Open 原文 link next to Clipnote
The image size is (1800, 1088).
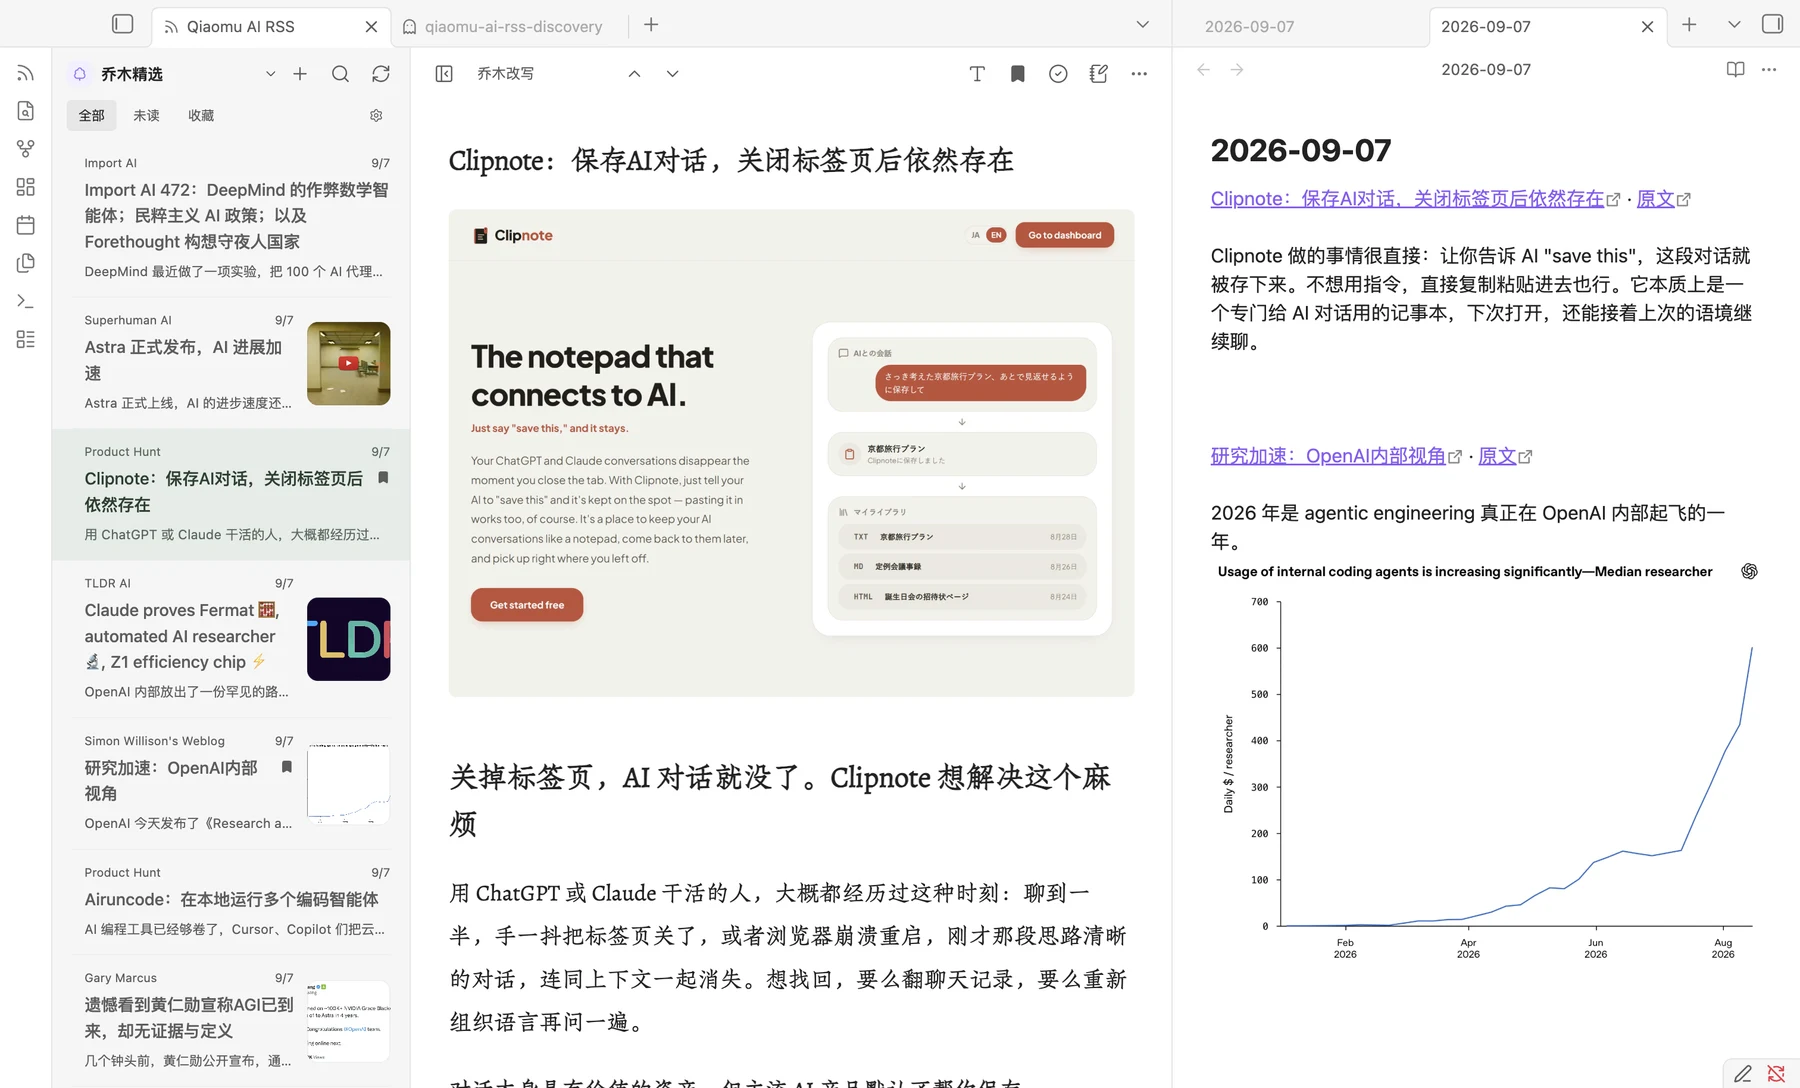(x=1655, y=199)
